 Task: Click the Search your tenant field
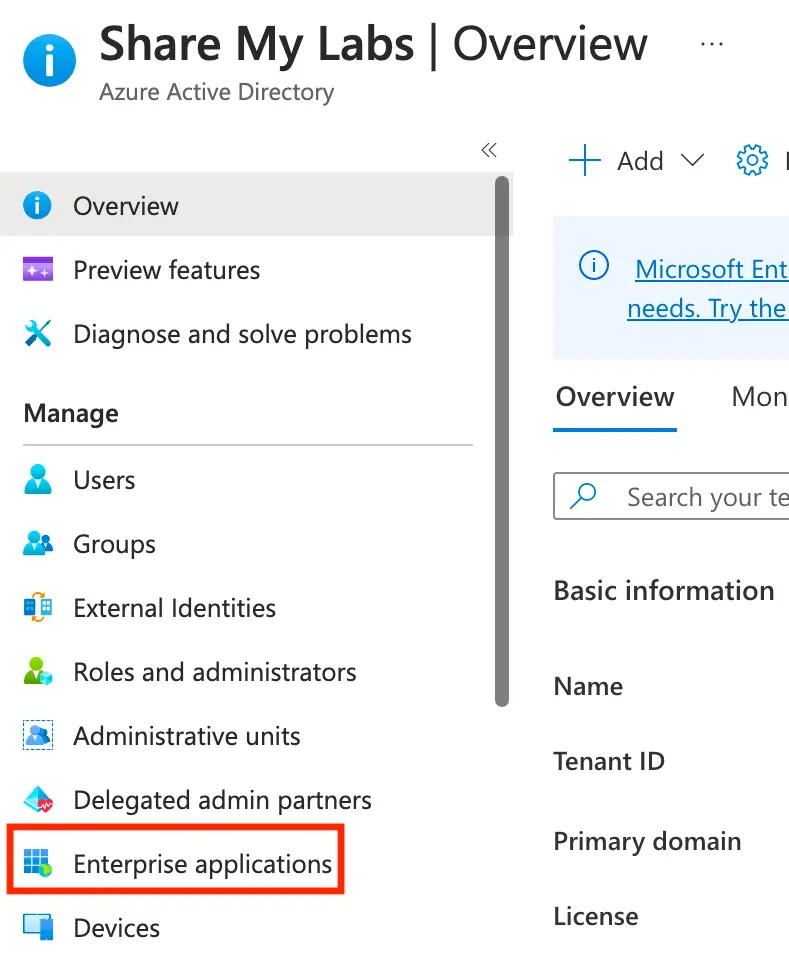point(700,497)
